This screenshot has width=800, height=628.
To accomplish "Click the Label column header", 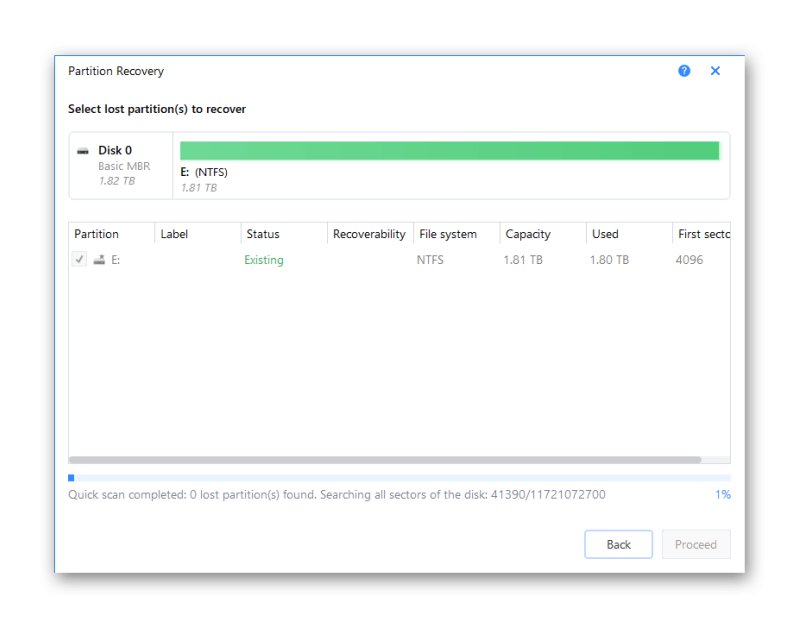I will tap(197, 234).
